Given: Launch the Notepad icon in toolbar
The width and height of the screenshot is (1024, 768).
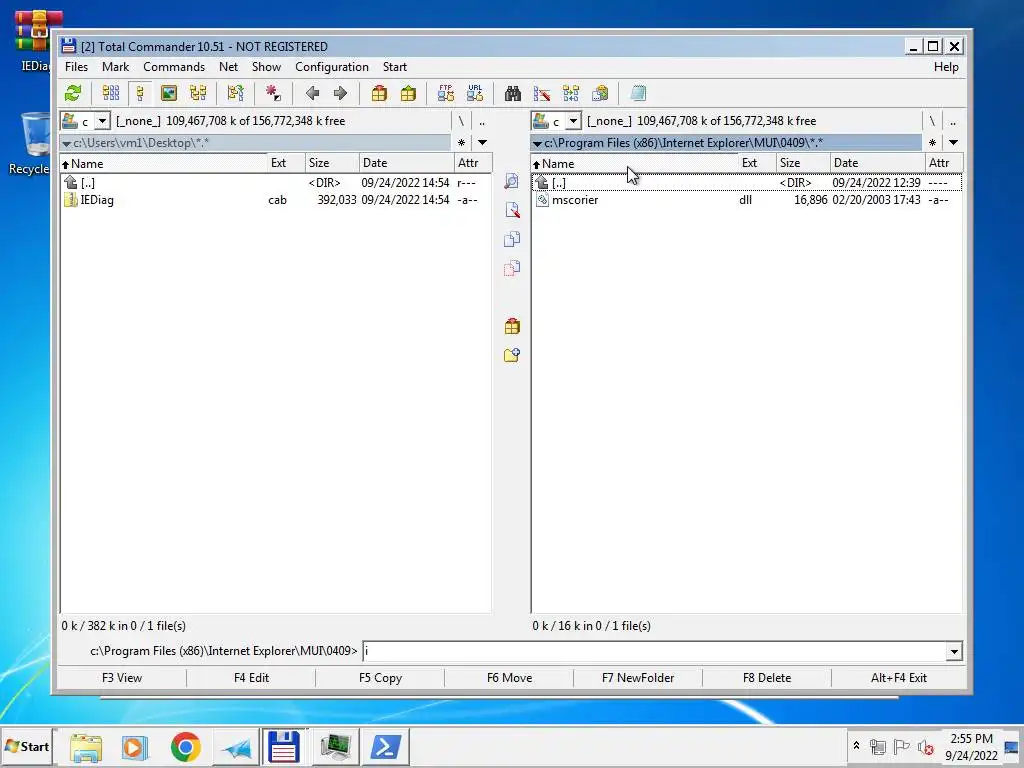Looking at the screenshot, I should coord(638,93).
